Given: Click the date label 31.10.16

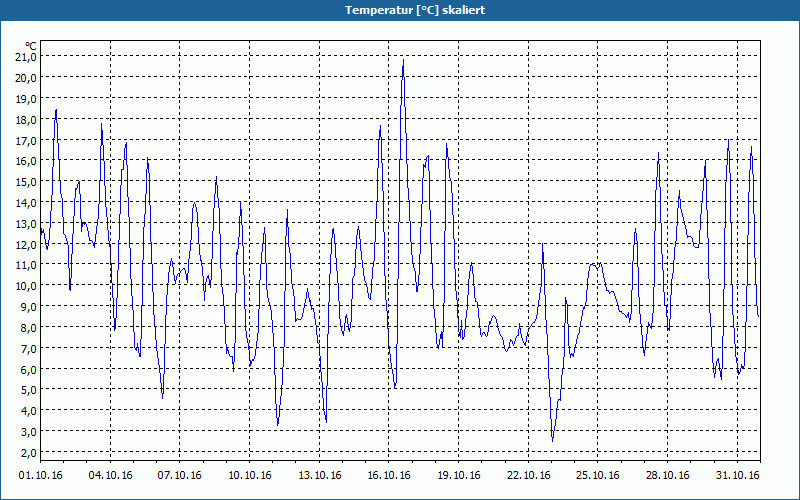Looking at the screenshot, I should click(x=738, y=476).
